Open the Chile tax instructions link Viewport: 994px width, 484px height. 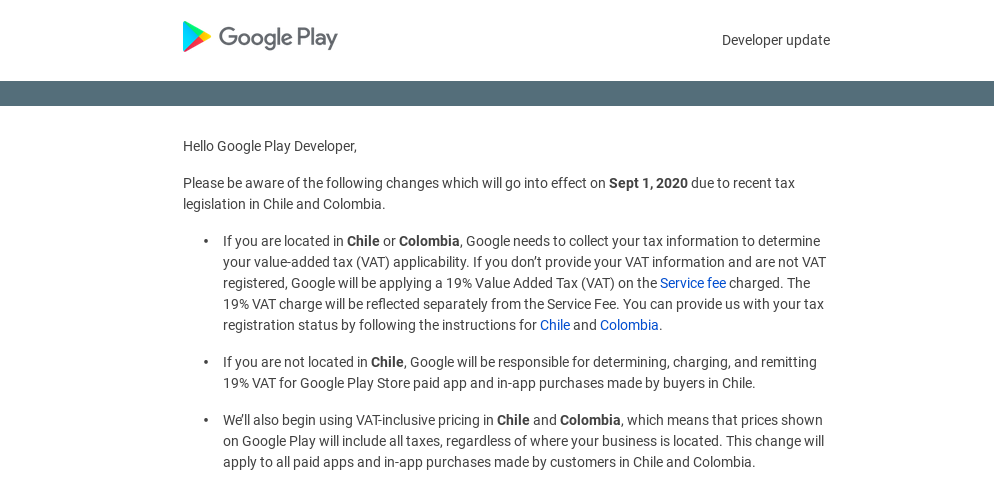555,325
